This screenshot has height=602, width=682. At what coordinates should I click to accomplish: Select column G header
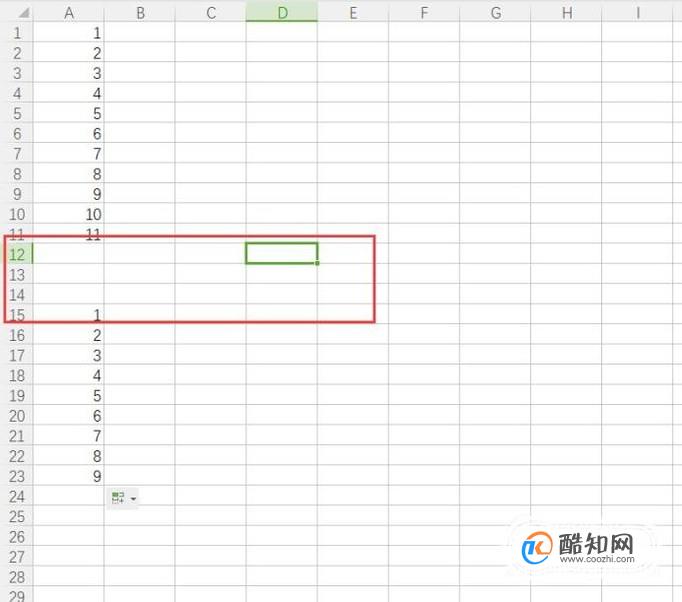click(x=495, y=13)
